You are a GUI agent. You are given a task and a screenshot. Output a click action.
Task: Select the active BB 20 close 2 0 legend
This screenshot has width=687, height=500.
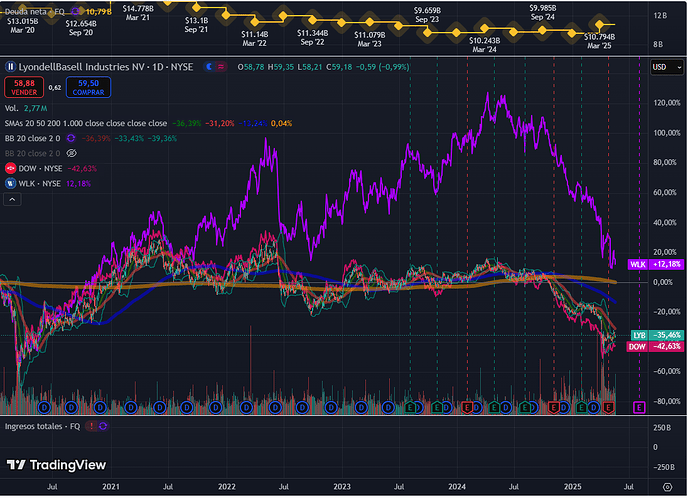point(32,138)
